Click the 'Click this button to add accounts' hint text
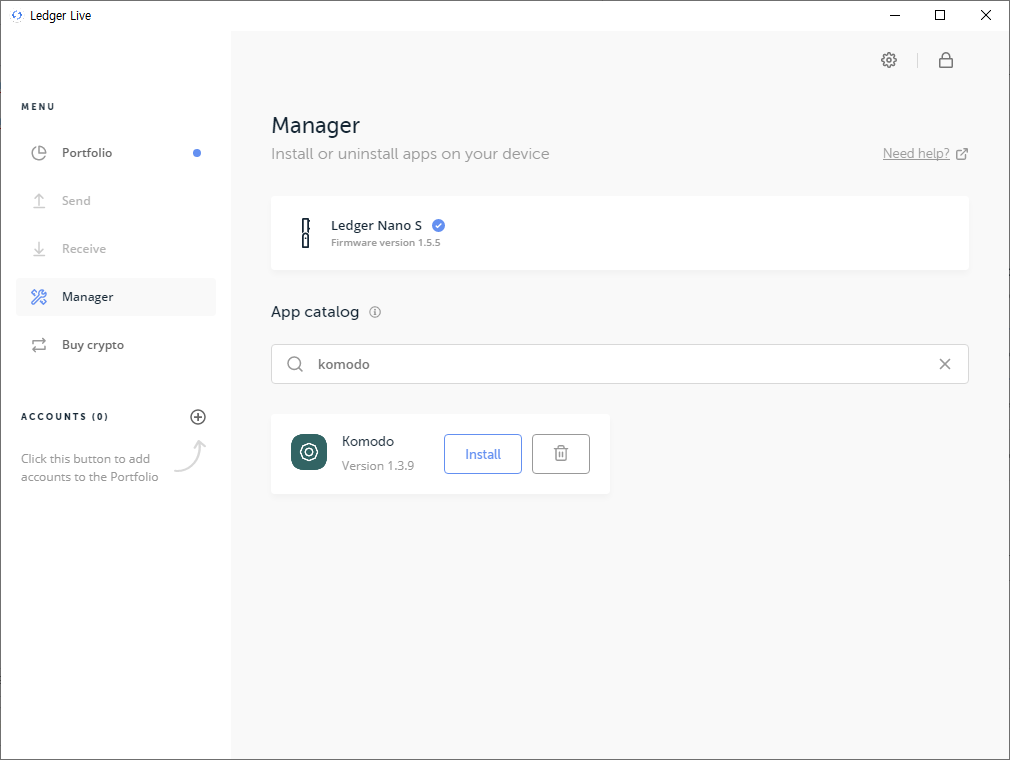The height and width of the screenshot is (760, 1010). tap(90, 468)
